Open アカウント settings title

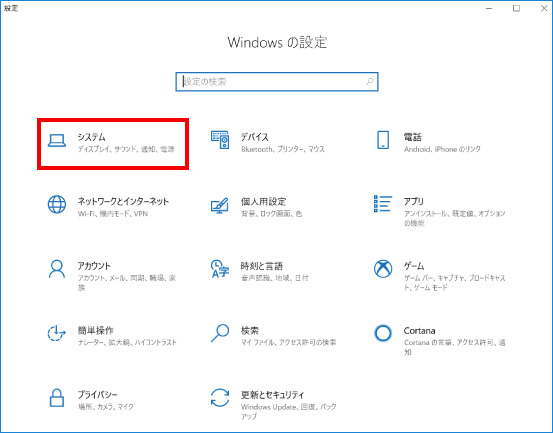94,266
